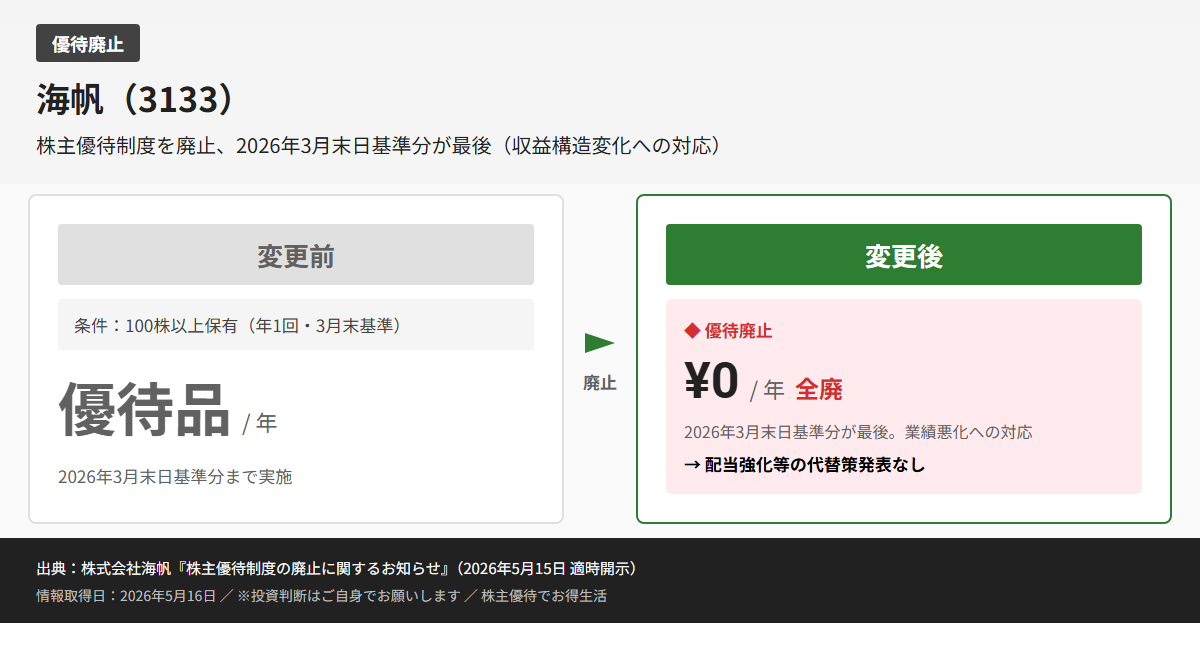Click the large 優待品 text
This screenshot has height=647, width=1200.
145,410
